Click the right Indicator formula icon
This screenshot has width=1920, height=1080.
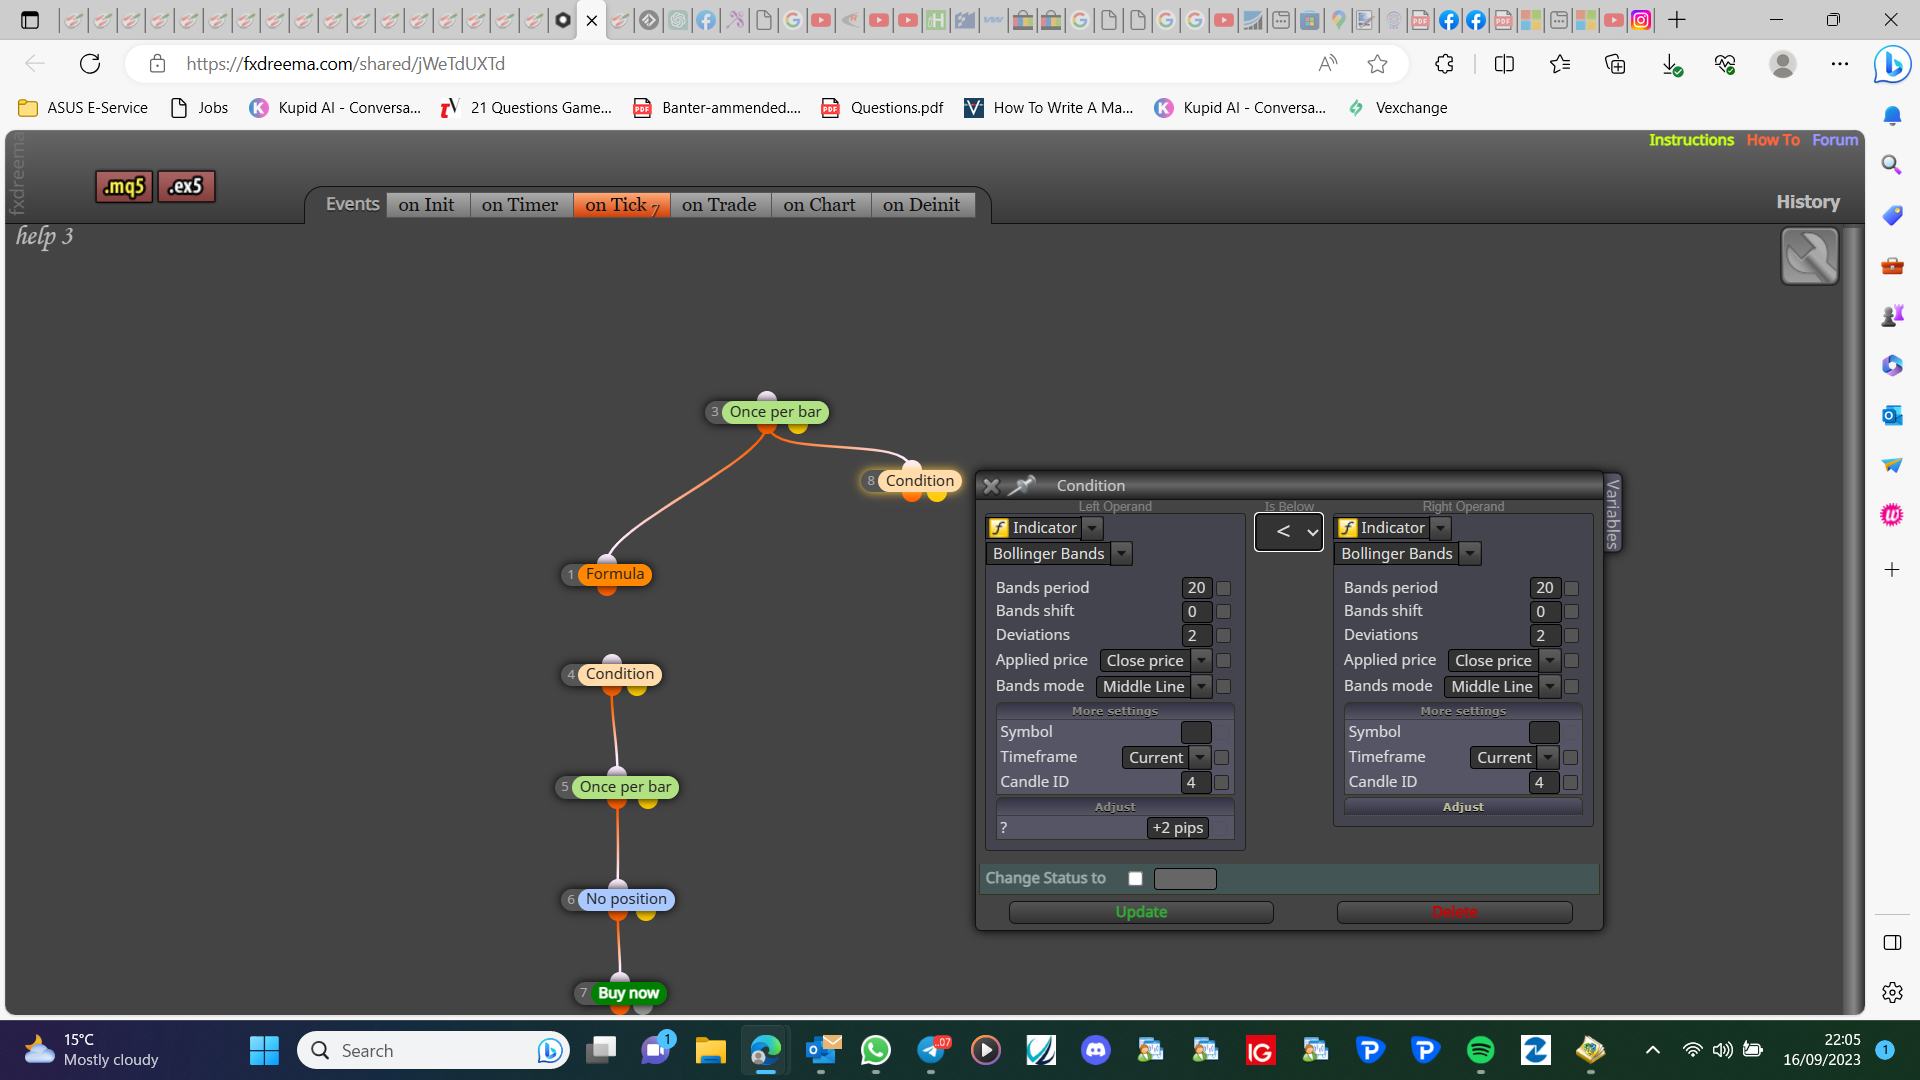pyautogui.click(x=1347, y=528)
